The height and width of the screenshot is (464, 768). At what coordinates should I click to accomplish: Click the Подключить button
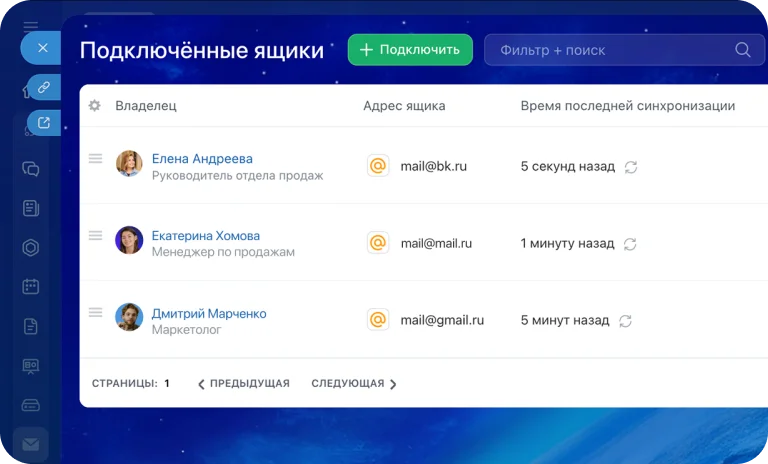(x=410, y=50)
